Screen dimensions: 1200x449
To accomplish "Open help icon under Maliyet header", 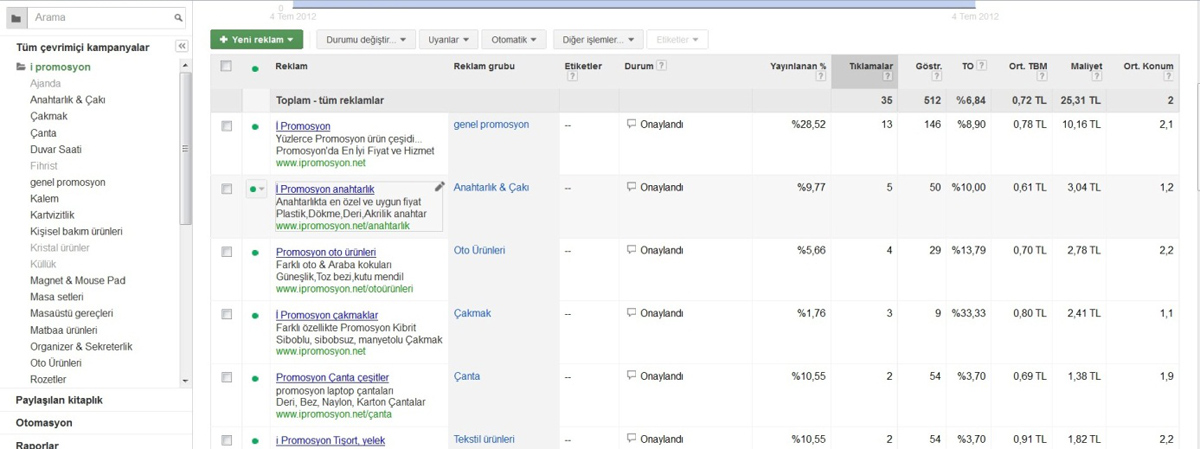I will point(1097,76).
